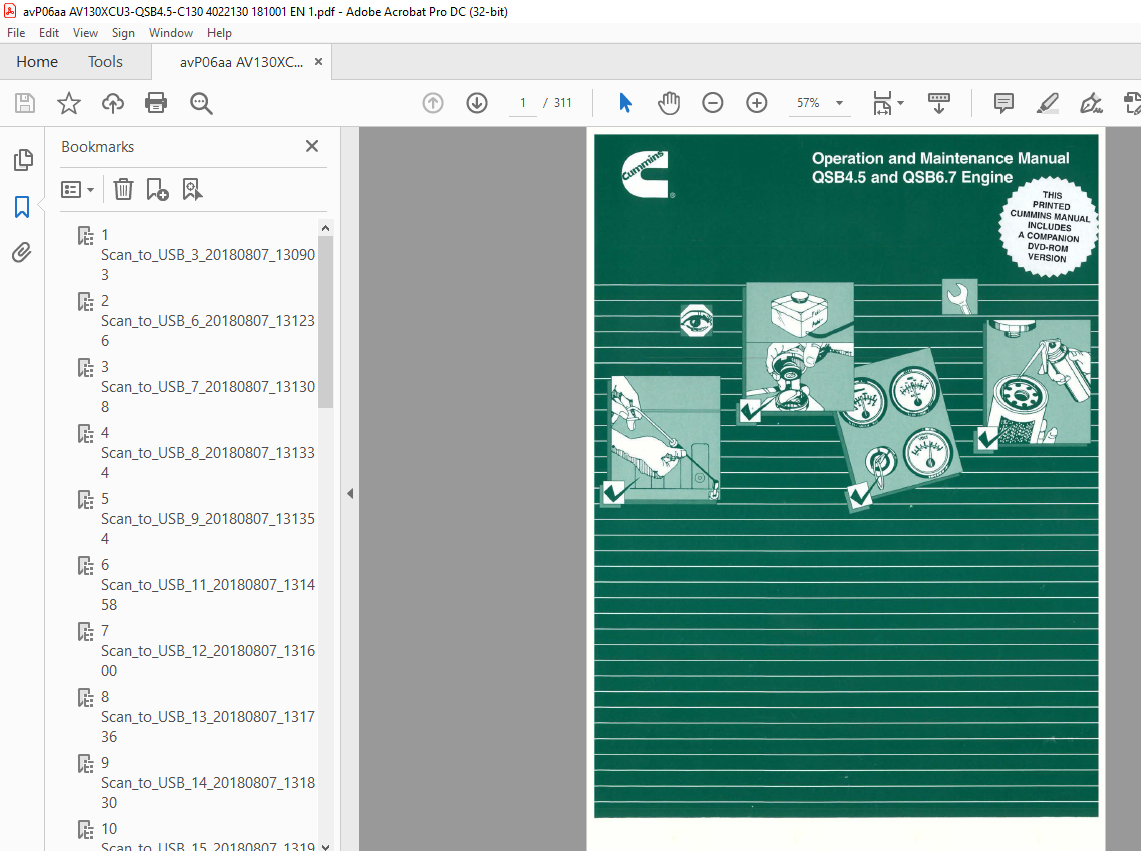The width and height of the screenshot is (1141, 851).
Task: Click the Fit width scrolling icon
Action: [x=882, y=103]
